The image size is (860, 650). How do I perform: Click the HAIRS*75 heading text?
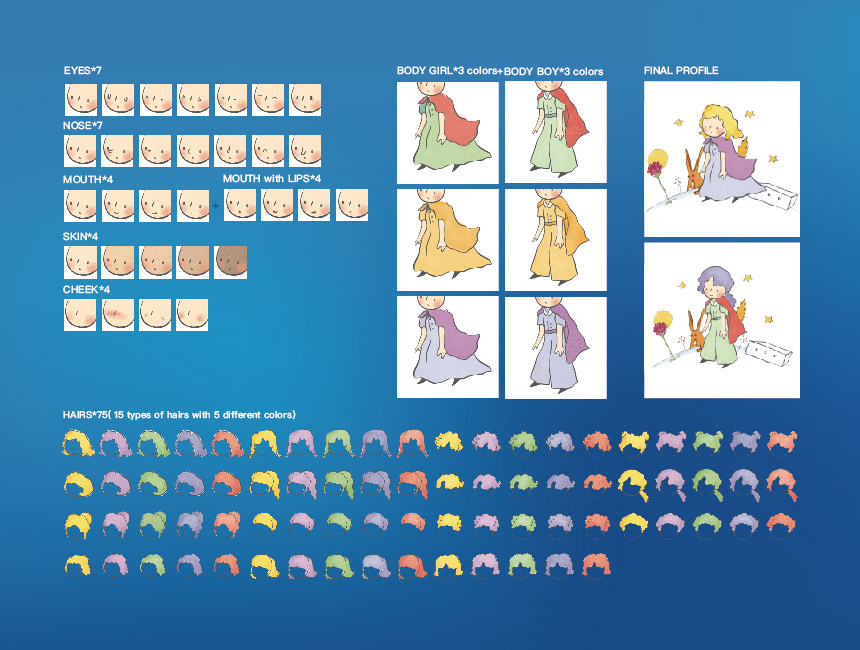click(179, 415)
